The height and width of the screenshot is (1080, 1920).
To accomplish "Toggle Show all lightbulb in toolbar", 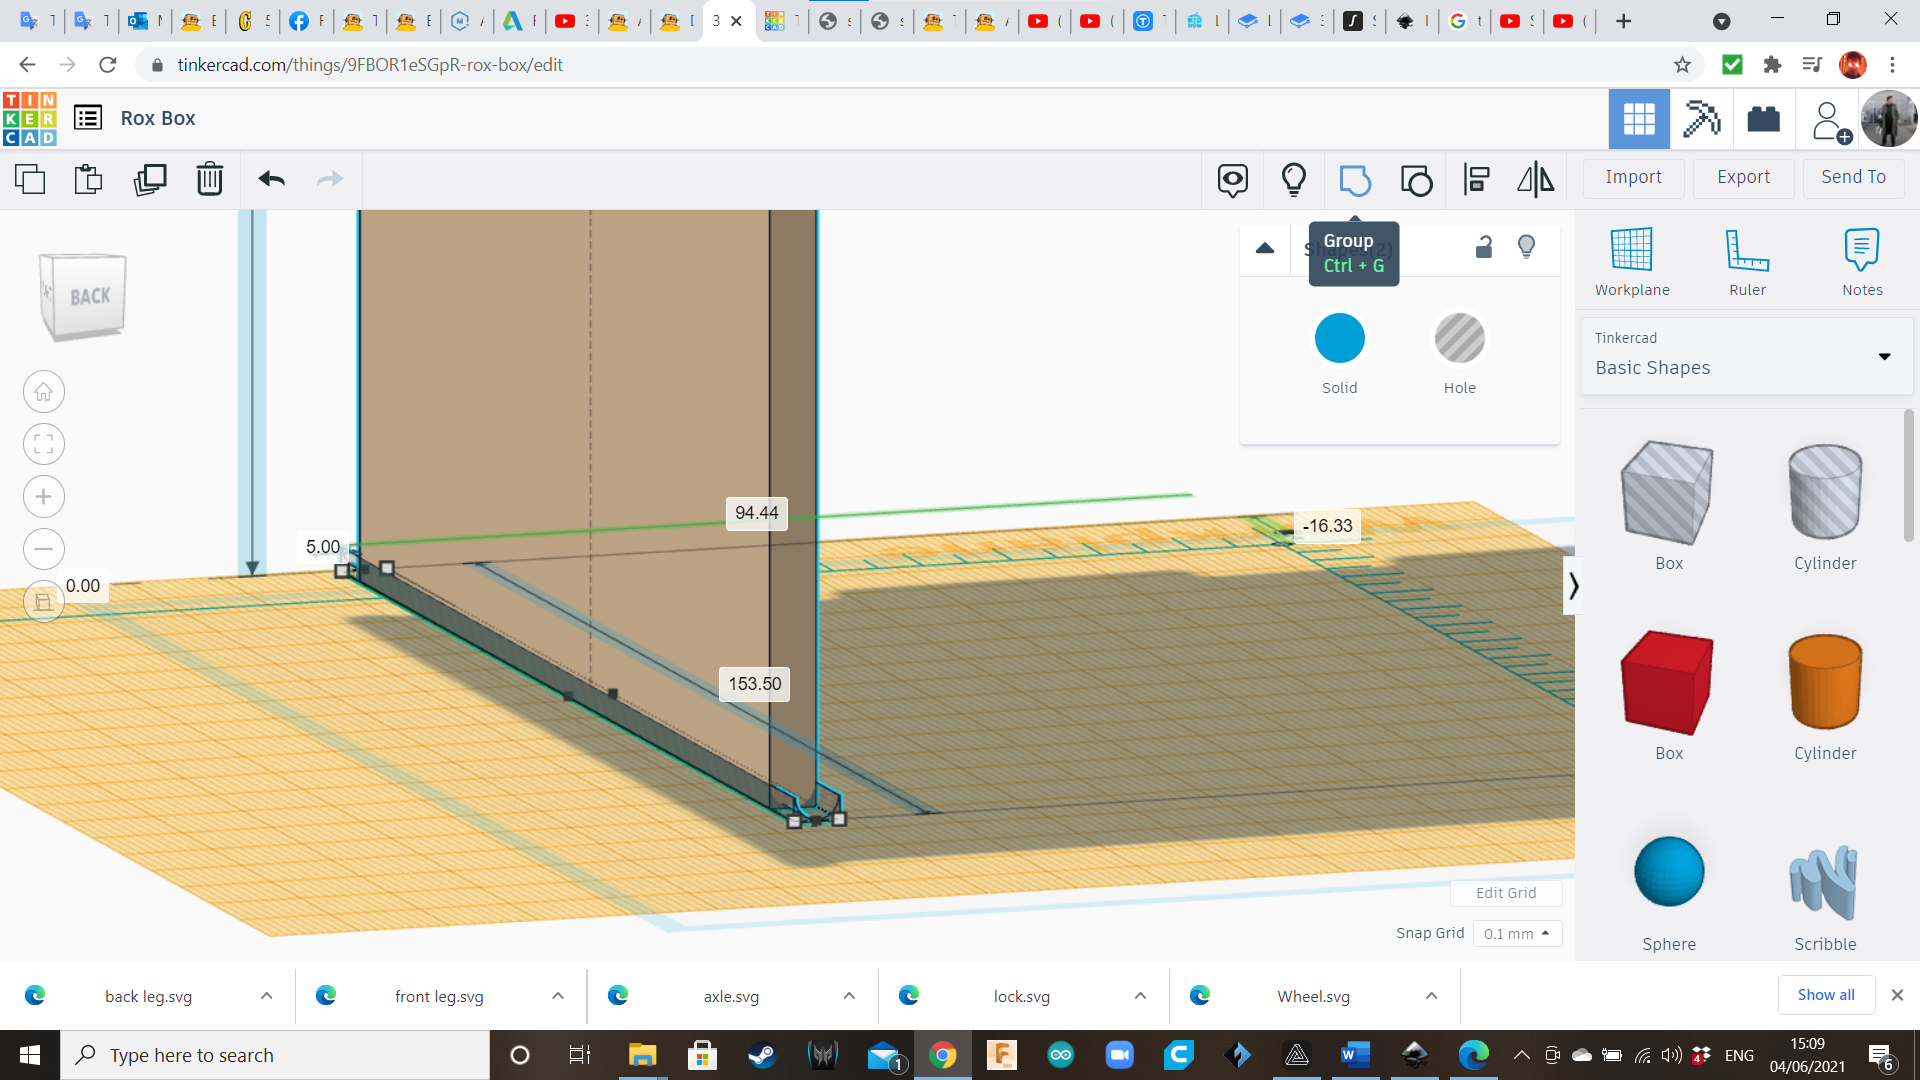I will point(1294,180).
